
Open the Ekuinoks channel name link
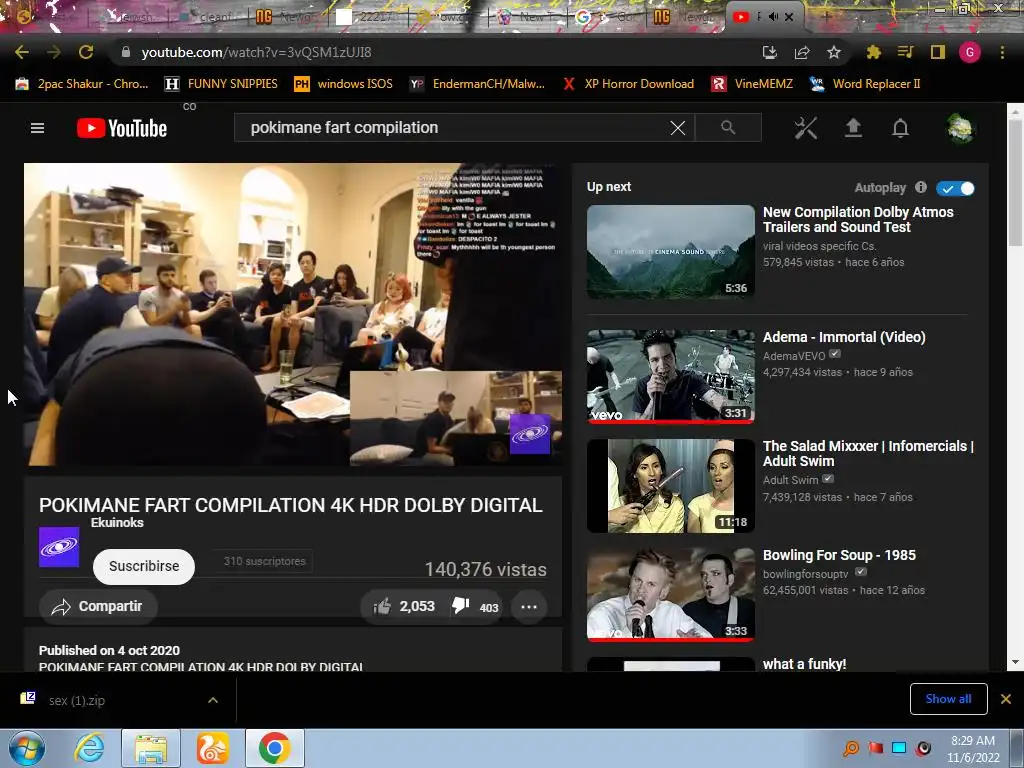click(117, 522)
